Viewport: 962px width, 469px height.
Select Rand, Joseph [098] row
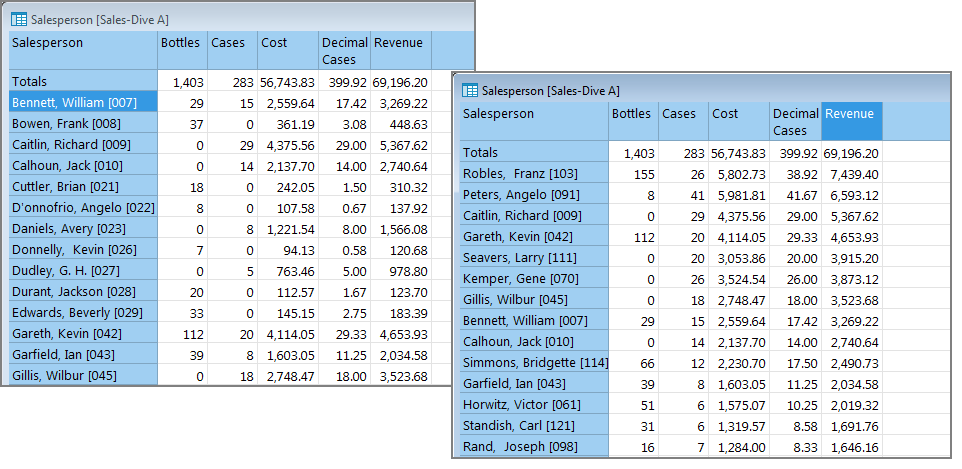click(534, 446)
